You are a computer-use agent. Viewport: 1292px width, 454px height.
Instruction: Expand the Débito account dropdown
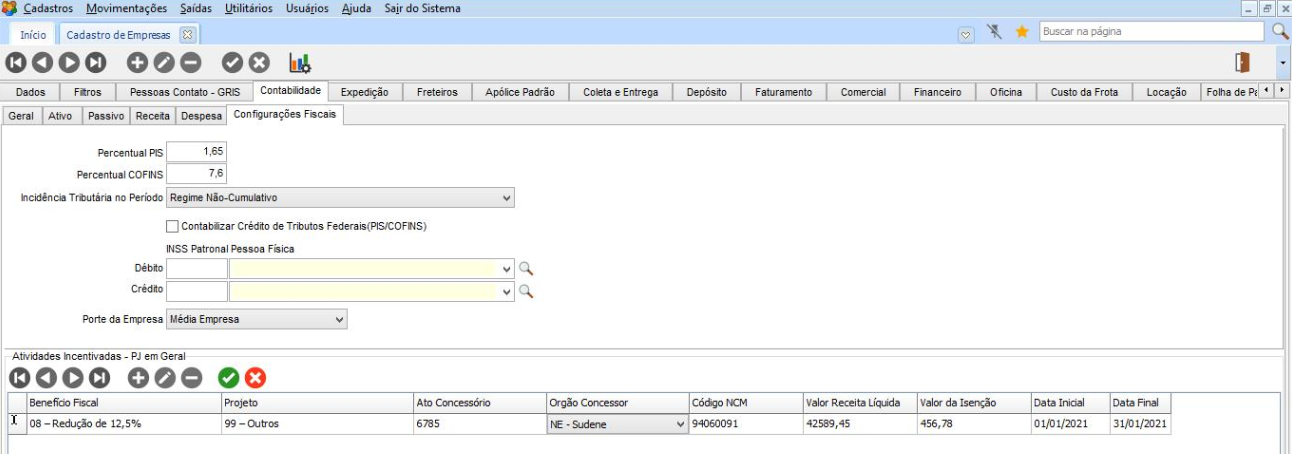[x=507, y=269]
